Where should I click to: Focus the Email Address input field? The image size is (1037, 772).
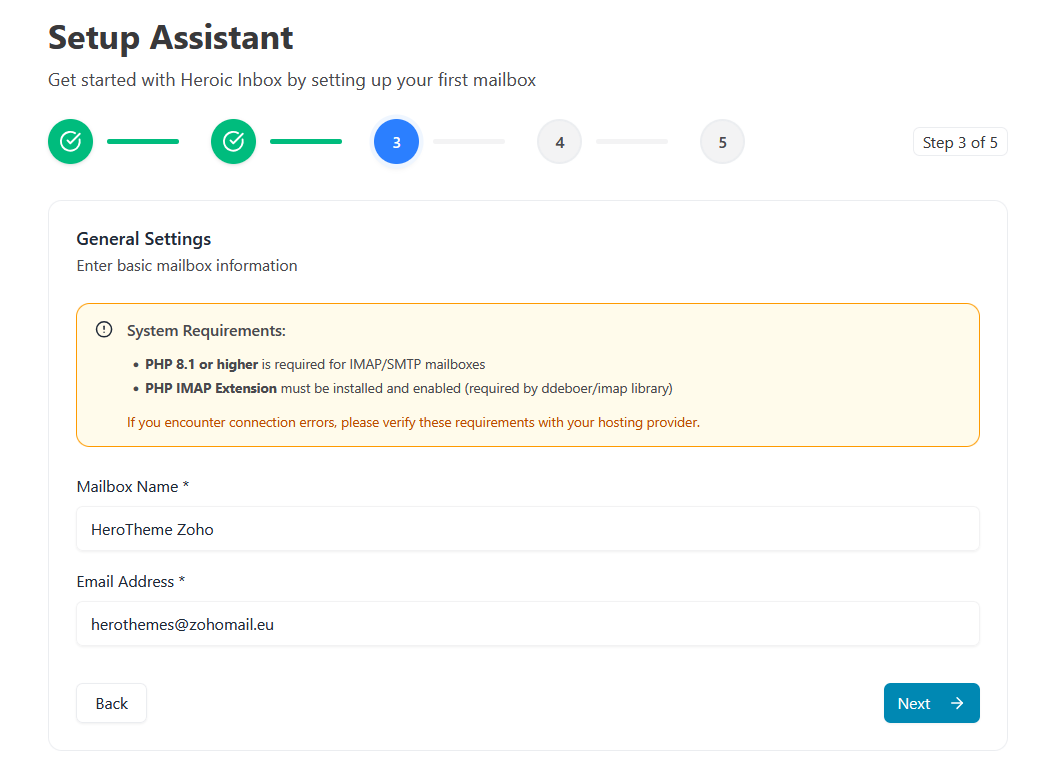[528, 624]
